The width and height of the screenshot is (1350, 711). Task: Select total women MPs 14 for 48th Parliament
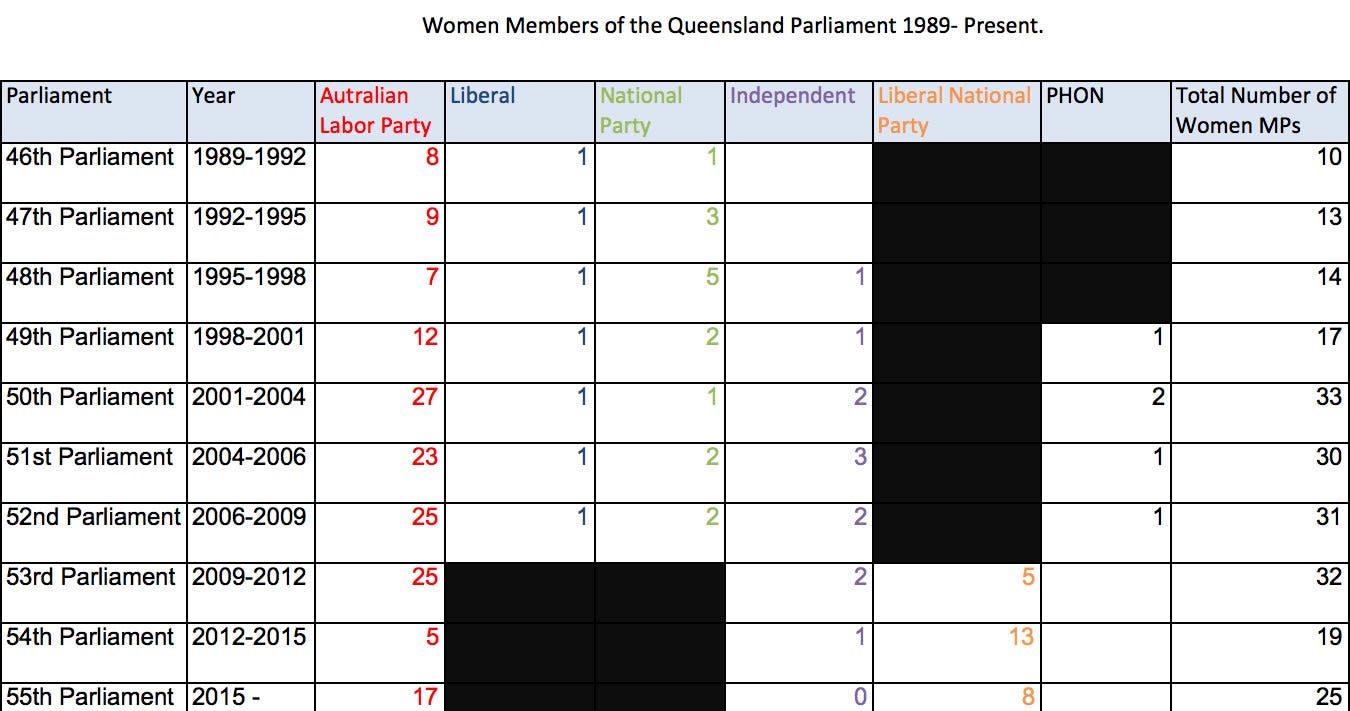pyautogui.click(x=1329, y=277)
